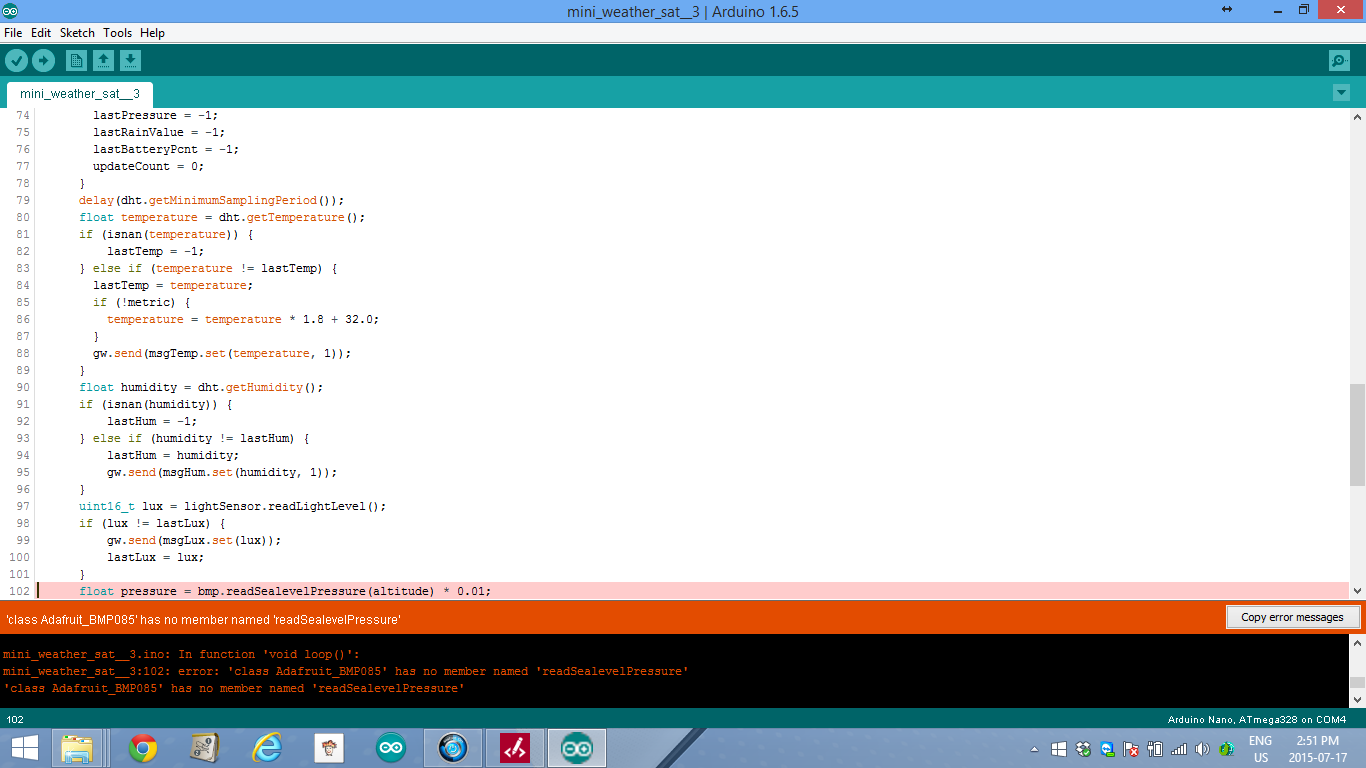Viewport: 1366px width, 768px height.
Task: Switch to the active Arduino taskbar window
Action: click(577, 748)
